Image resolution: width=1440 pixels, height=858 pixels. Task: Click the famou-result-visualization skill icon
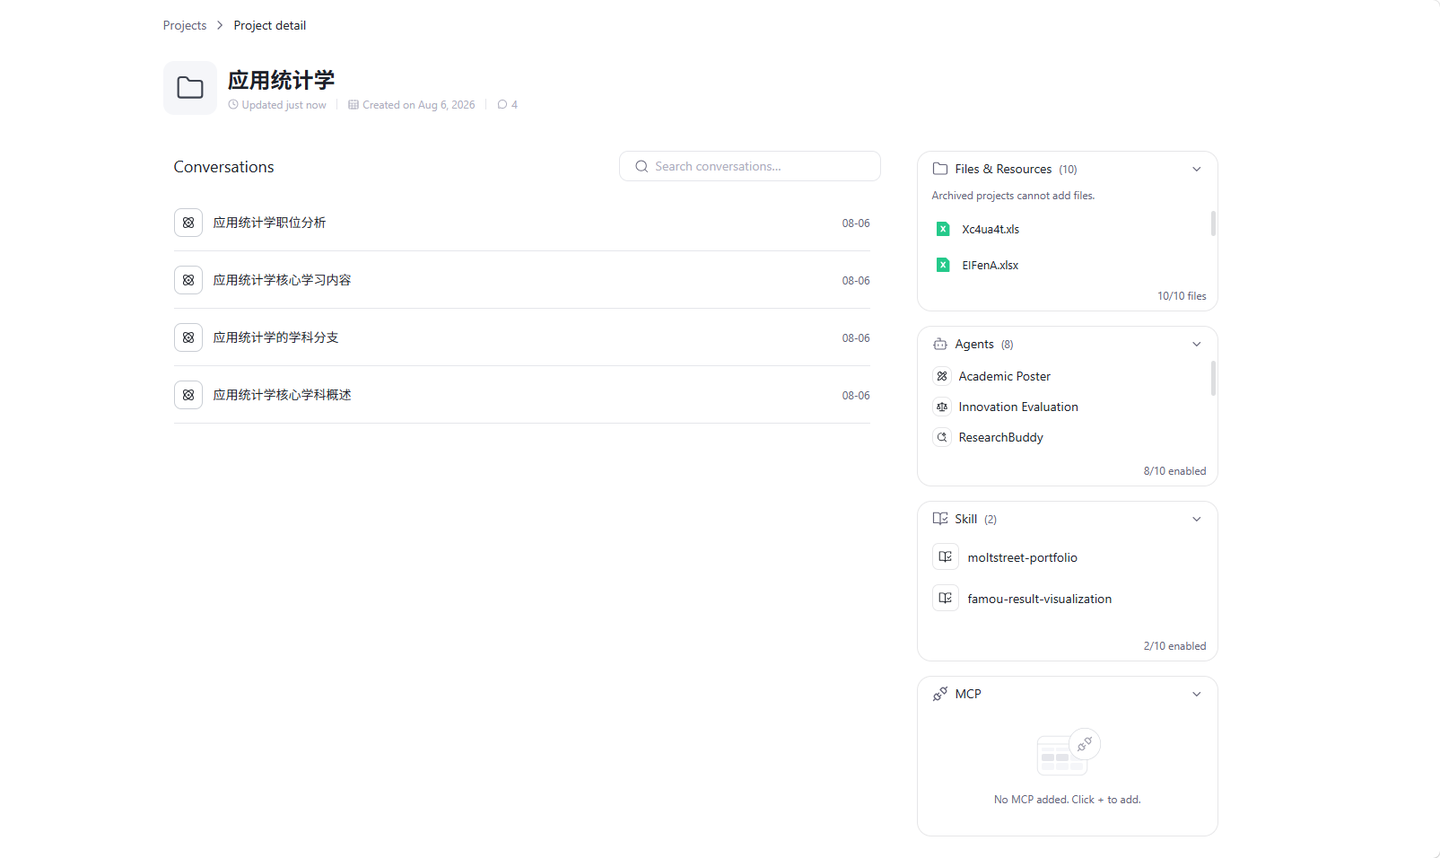(x=945, y=598)
